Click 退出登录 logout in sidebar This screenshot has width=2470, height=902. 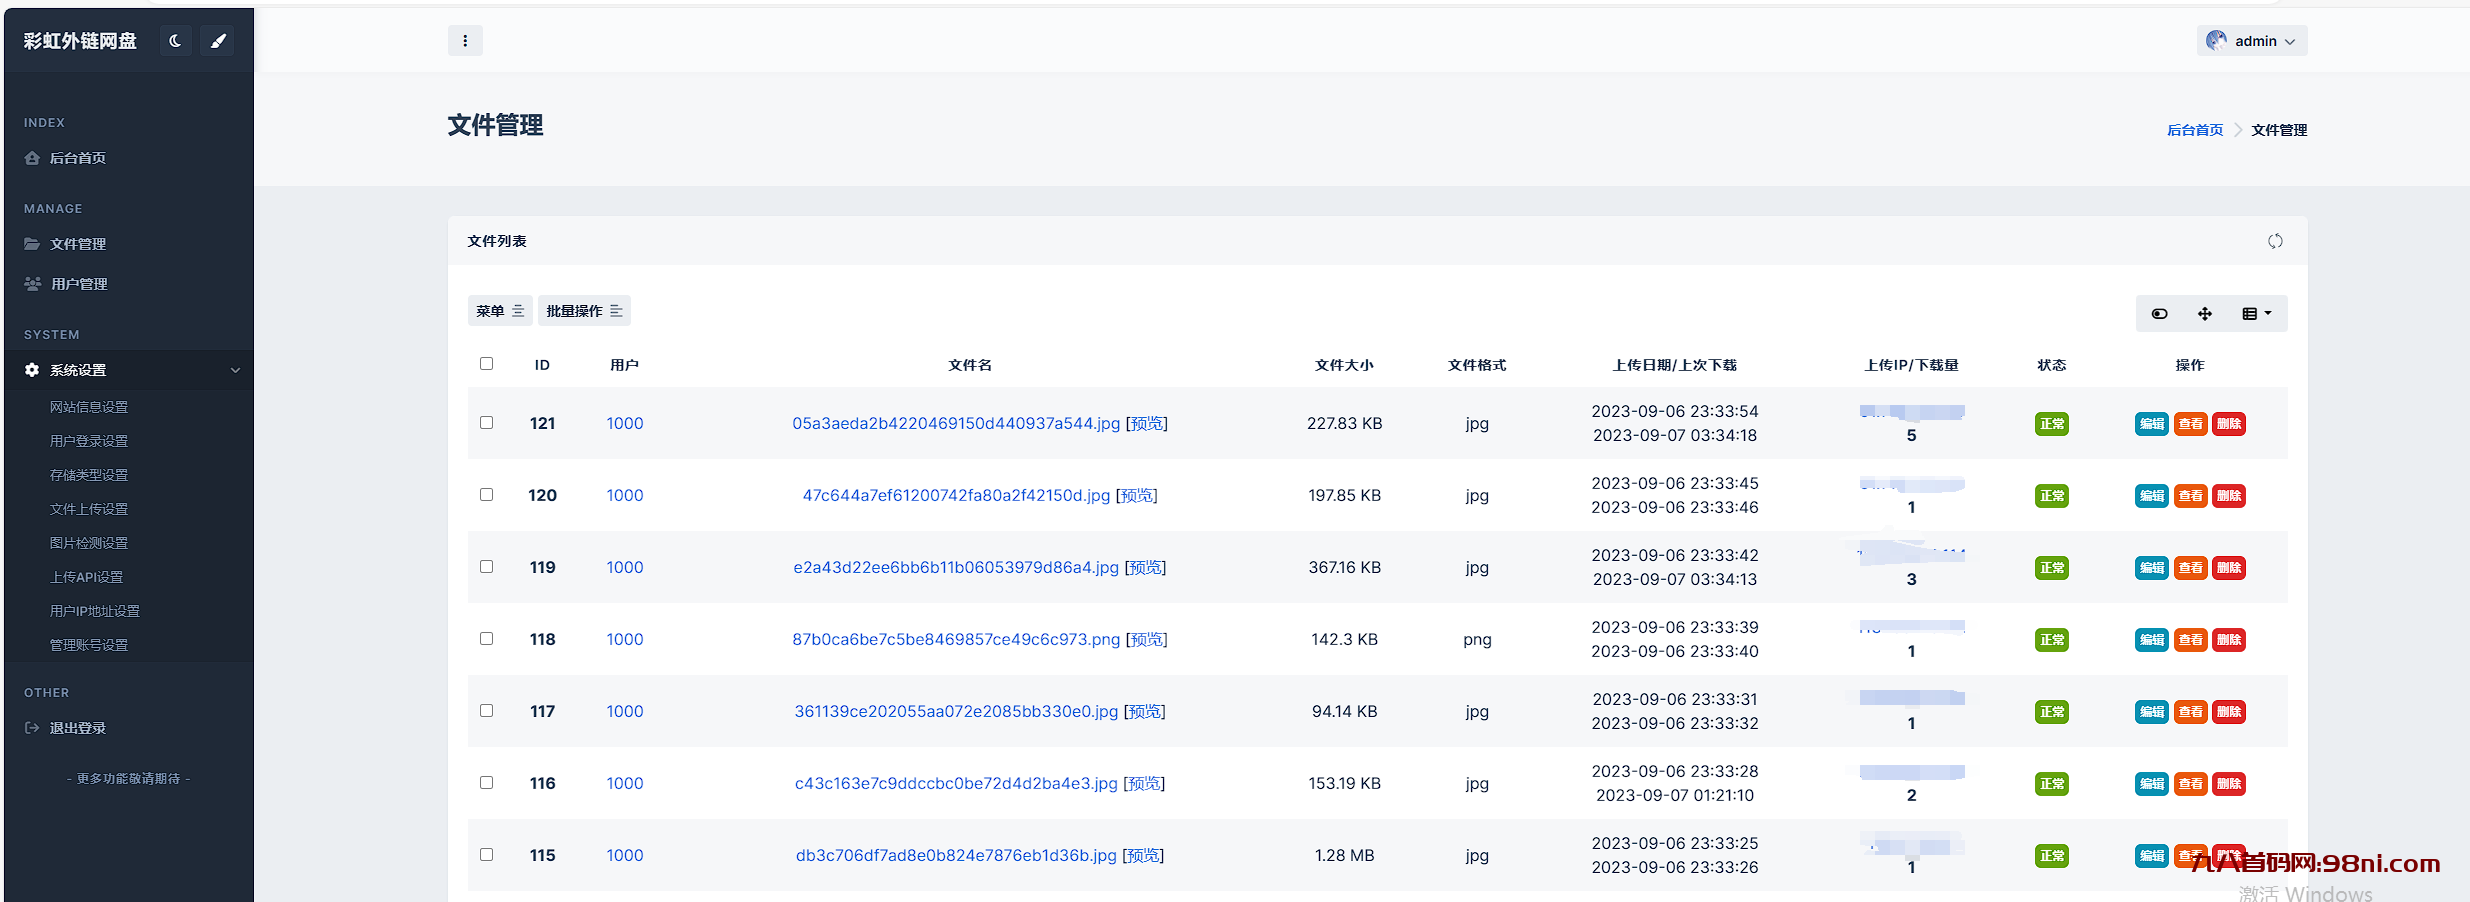77,728
